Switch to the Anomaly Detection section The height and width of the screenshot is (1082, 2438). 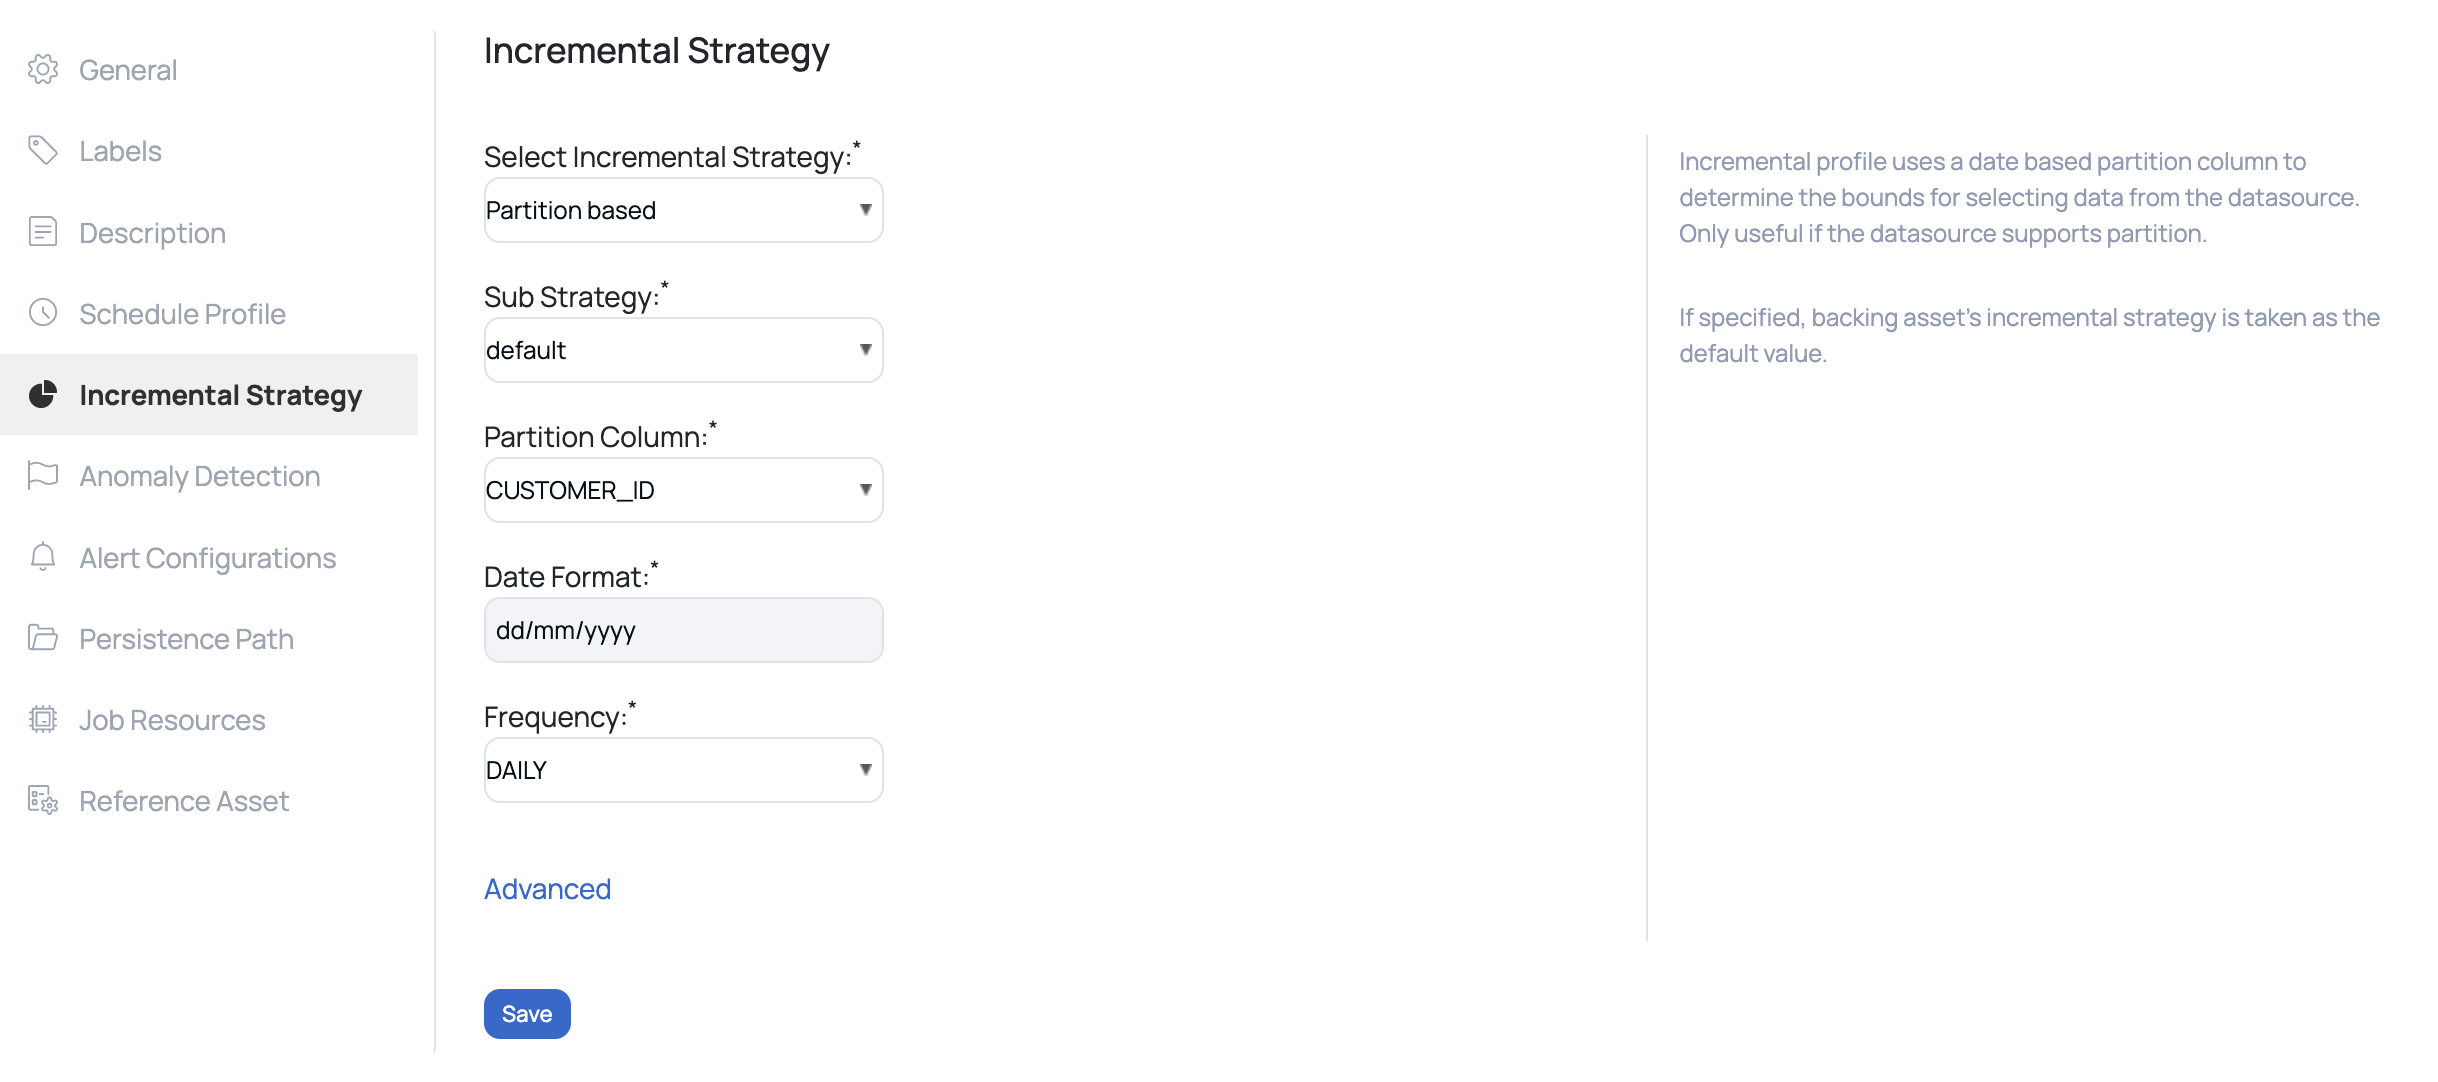199,476
